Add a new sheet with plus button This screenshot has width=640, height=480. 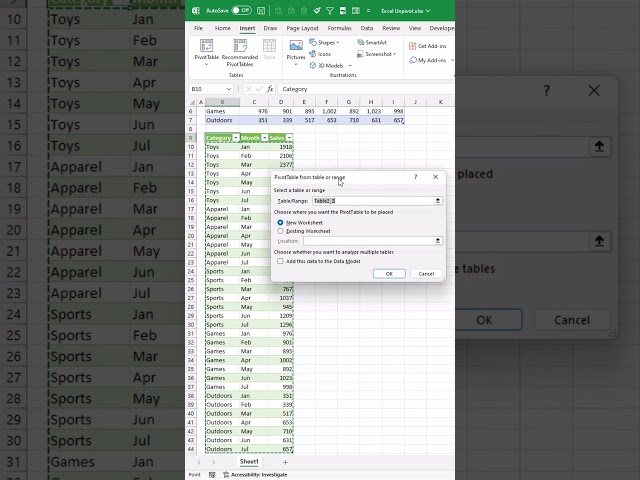click(285, 462)
